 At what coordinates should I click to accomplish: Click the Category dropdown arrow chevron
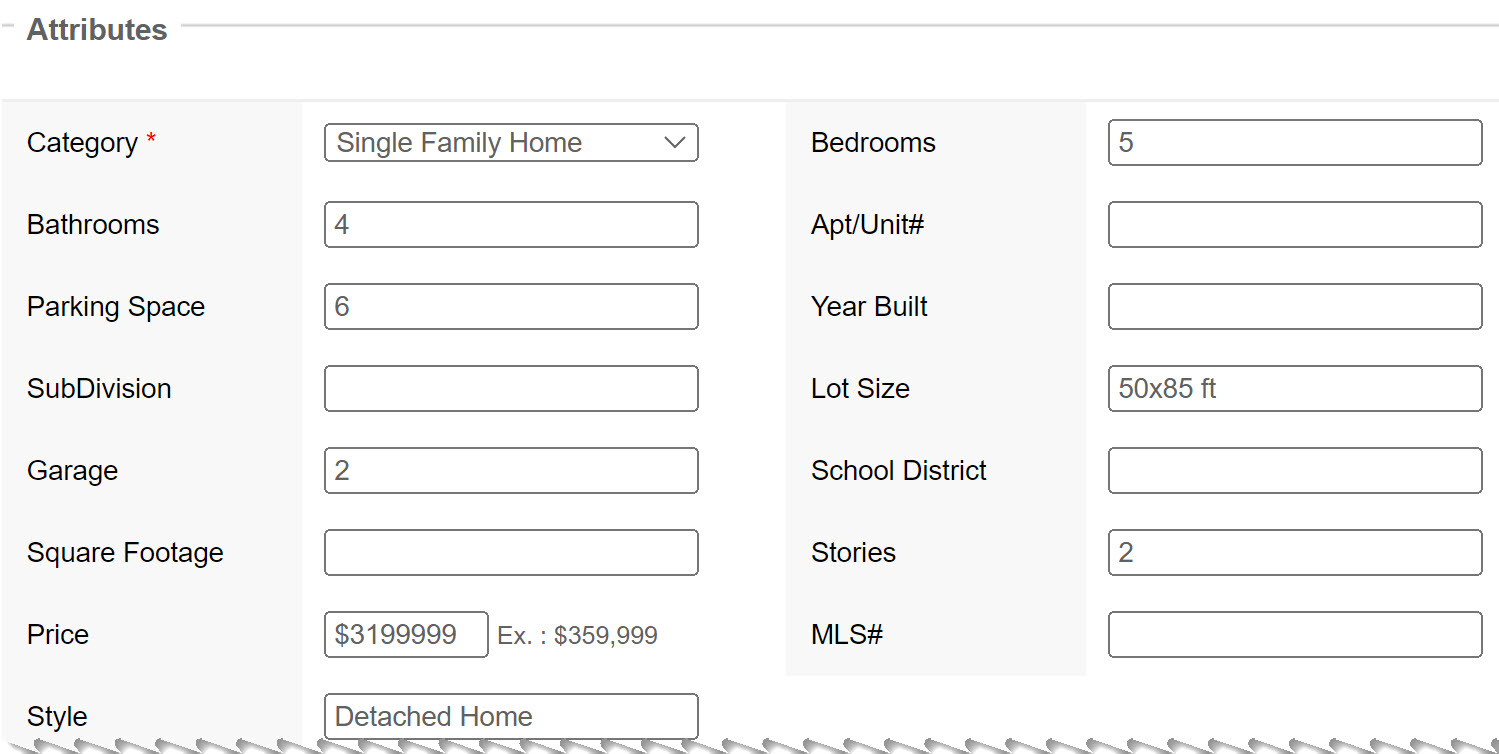(675, 143)
